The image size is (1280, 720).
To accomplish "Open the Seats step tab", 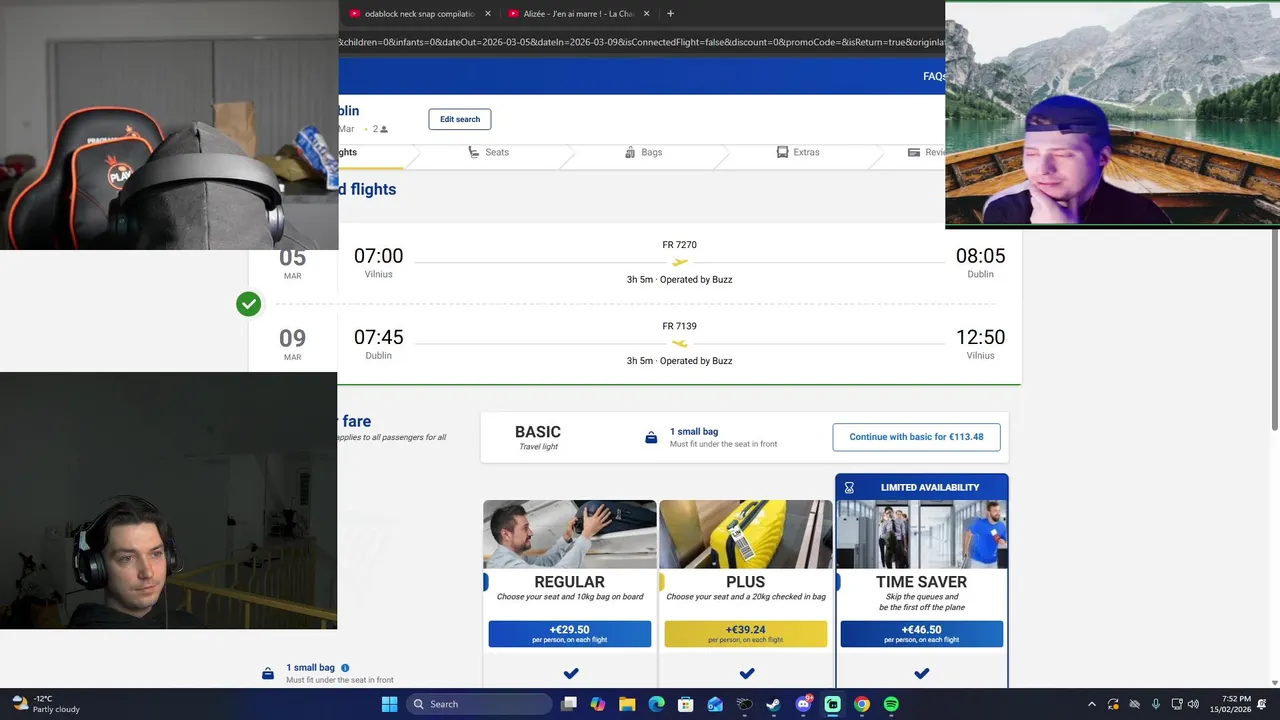I will (489, 152).
